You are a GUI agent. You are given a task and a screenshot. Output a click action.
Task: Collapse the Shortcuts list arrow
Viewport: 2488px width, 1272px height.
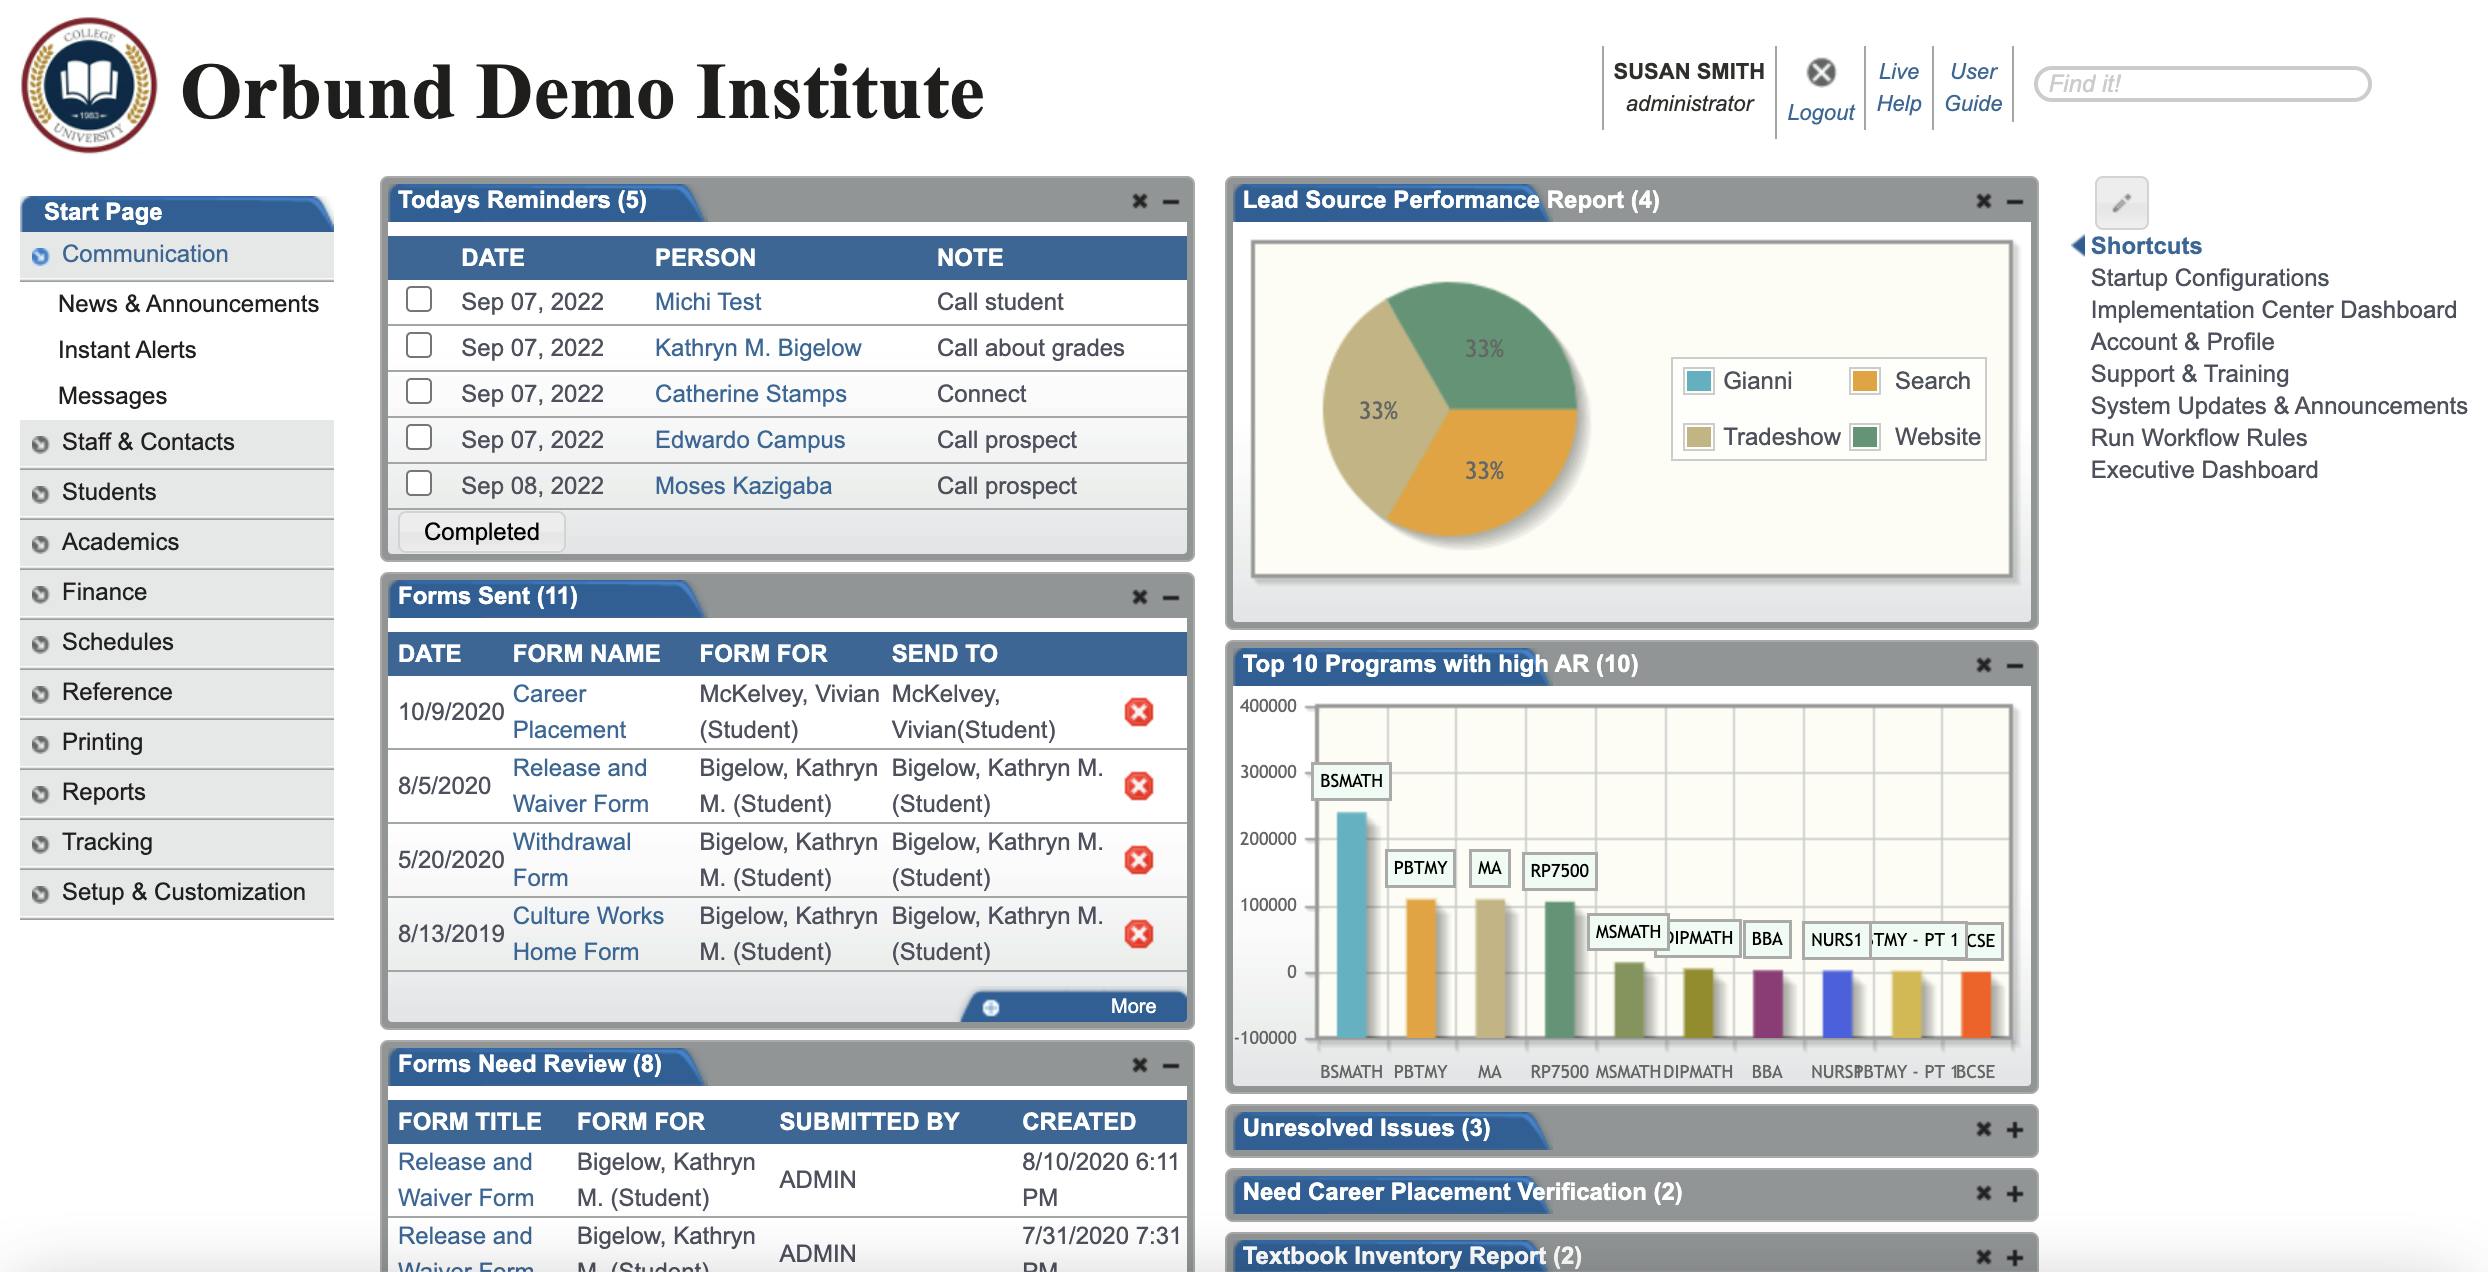[x=2078, y=246]
